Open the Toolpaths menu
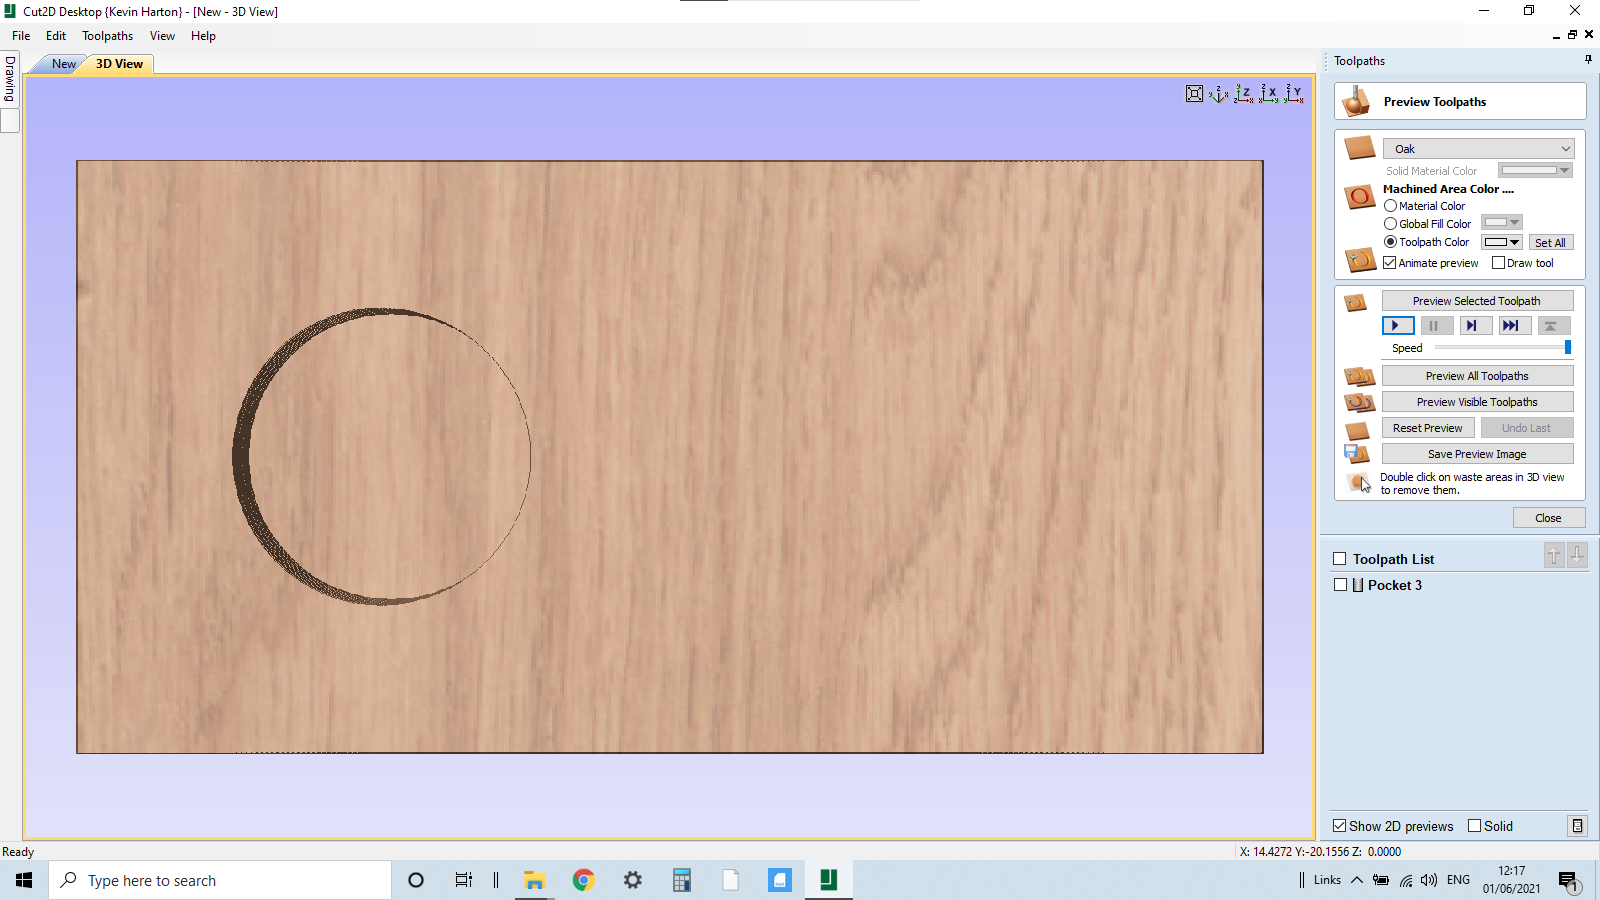Screen dimensions: 1600x900 107,36
